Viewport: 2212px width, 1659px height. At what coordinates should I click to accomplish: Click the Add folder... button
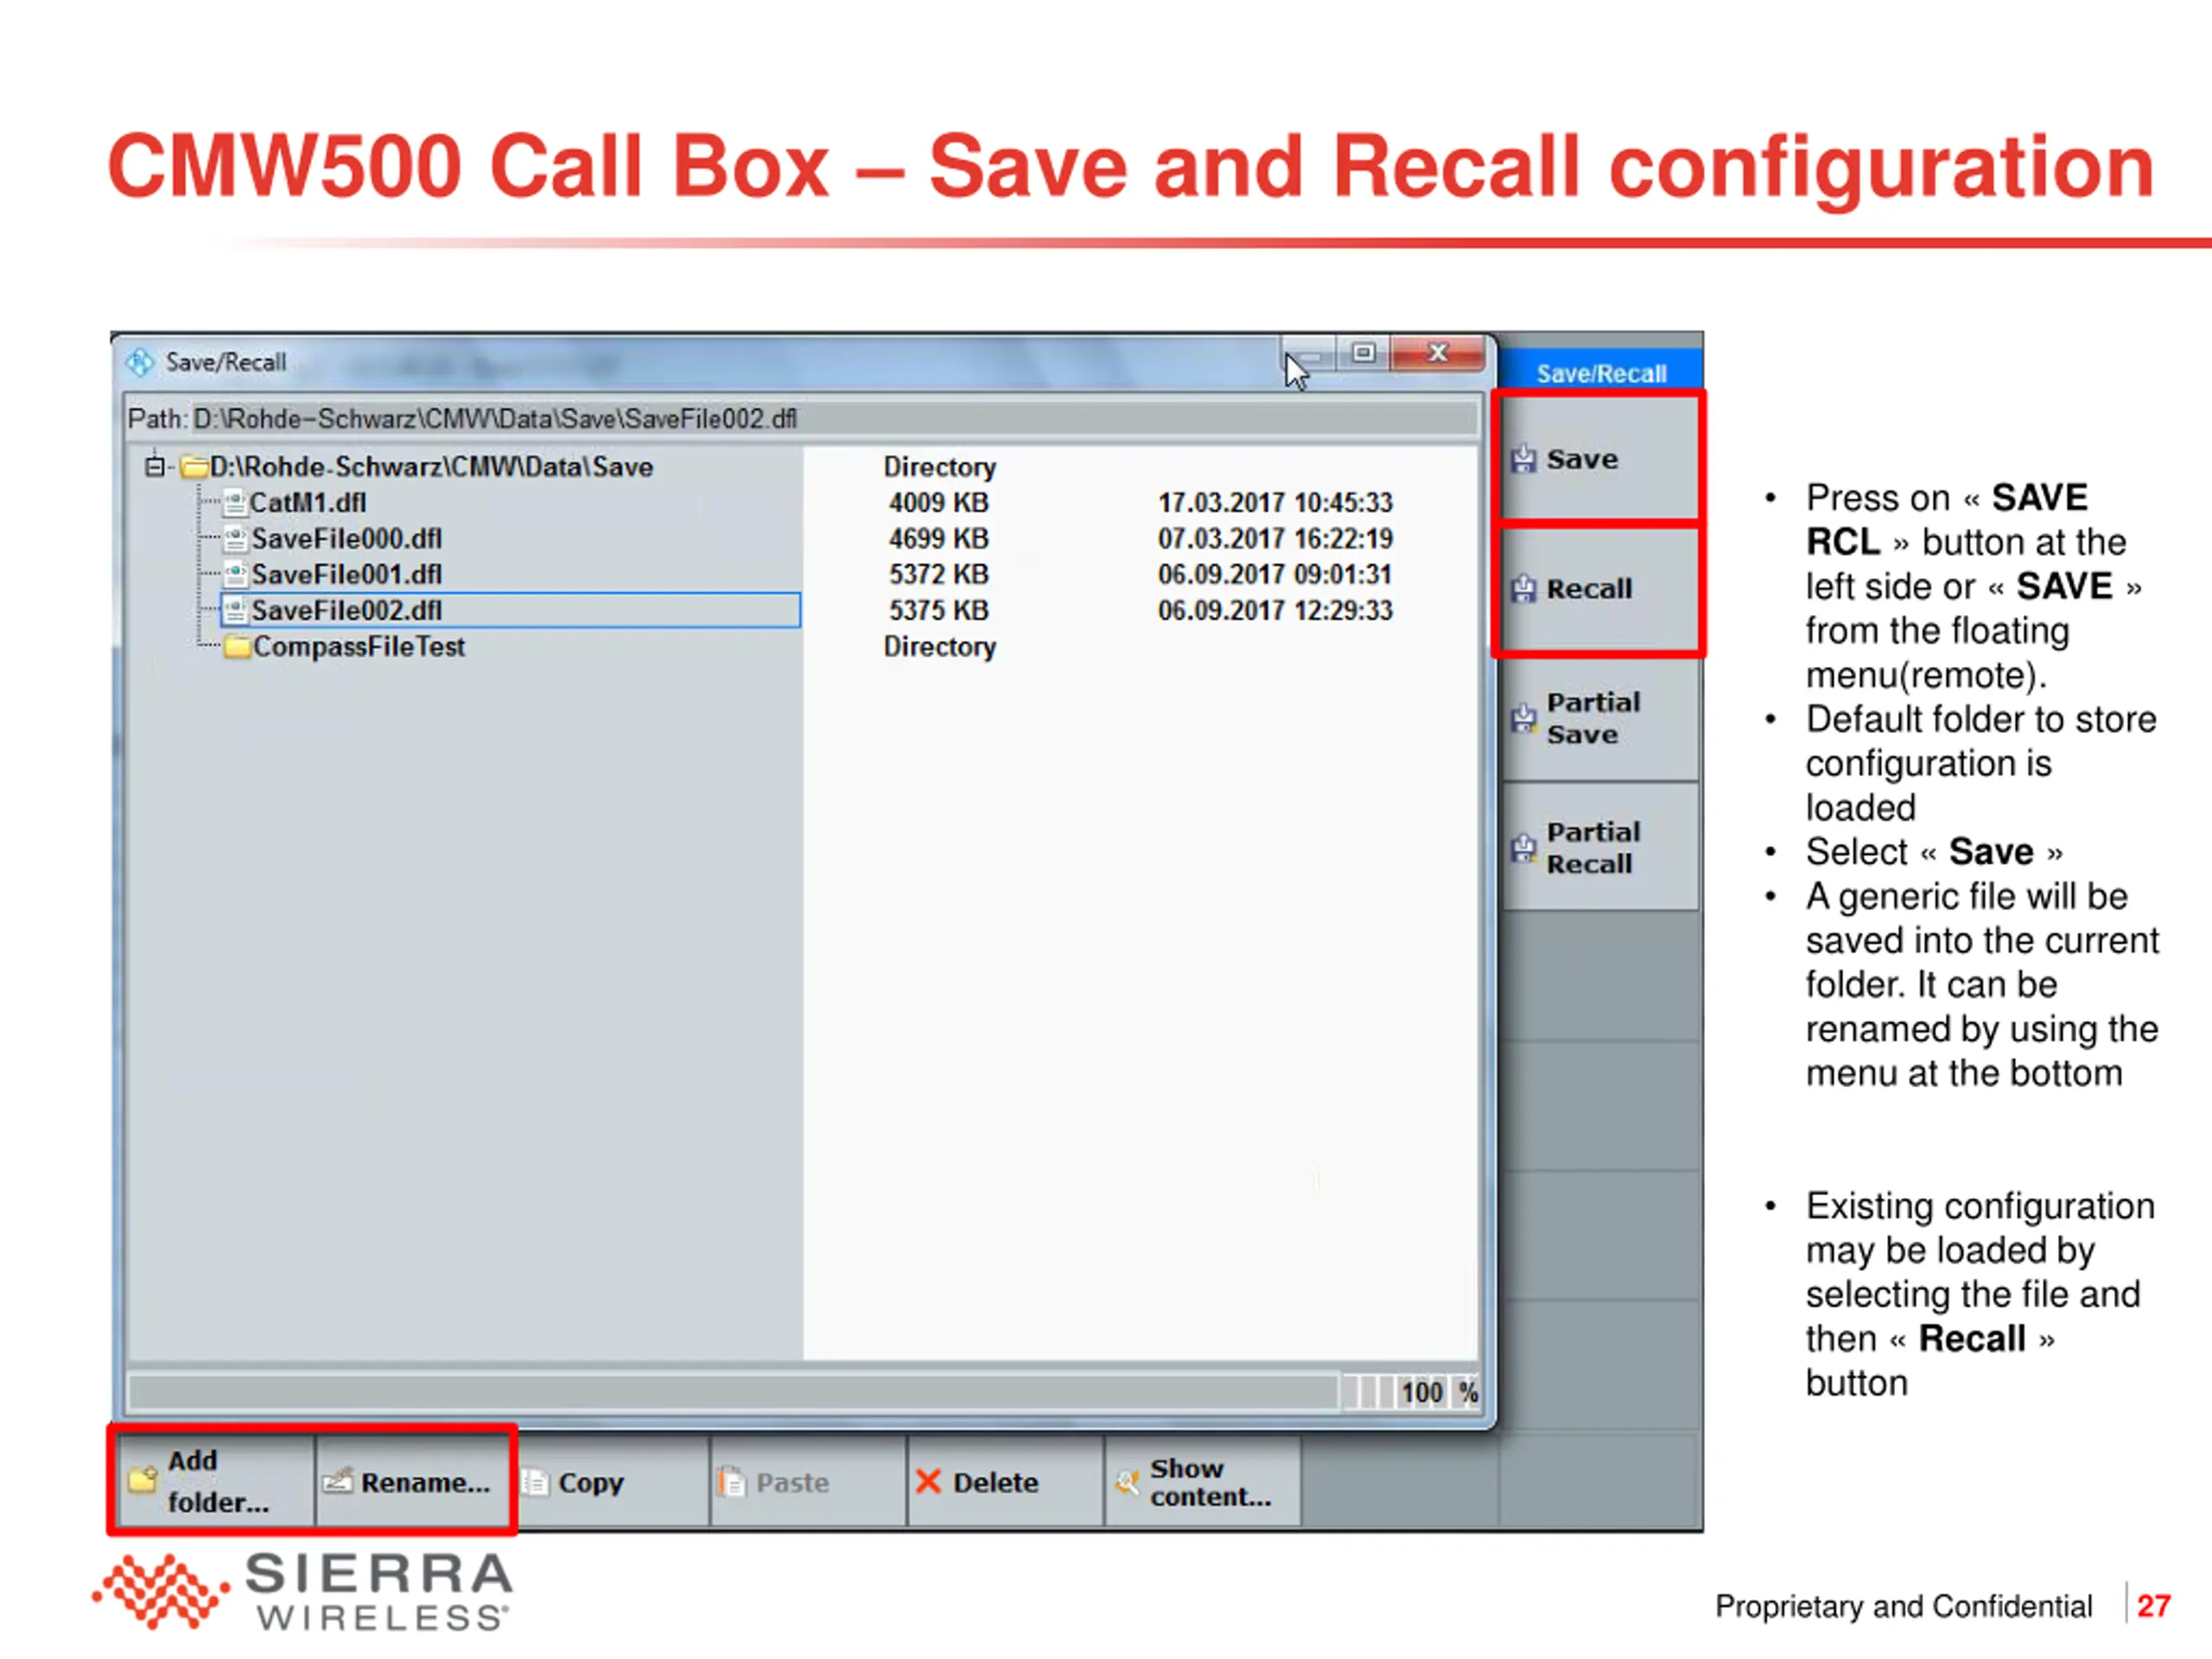pyautogui.click(x=216, y=1481)
